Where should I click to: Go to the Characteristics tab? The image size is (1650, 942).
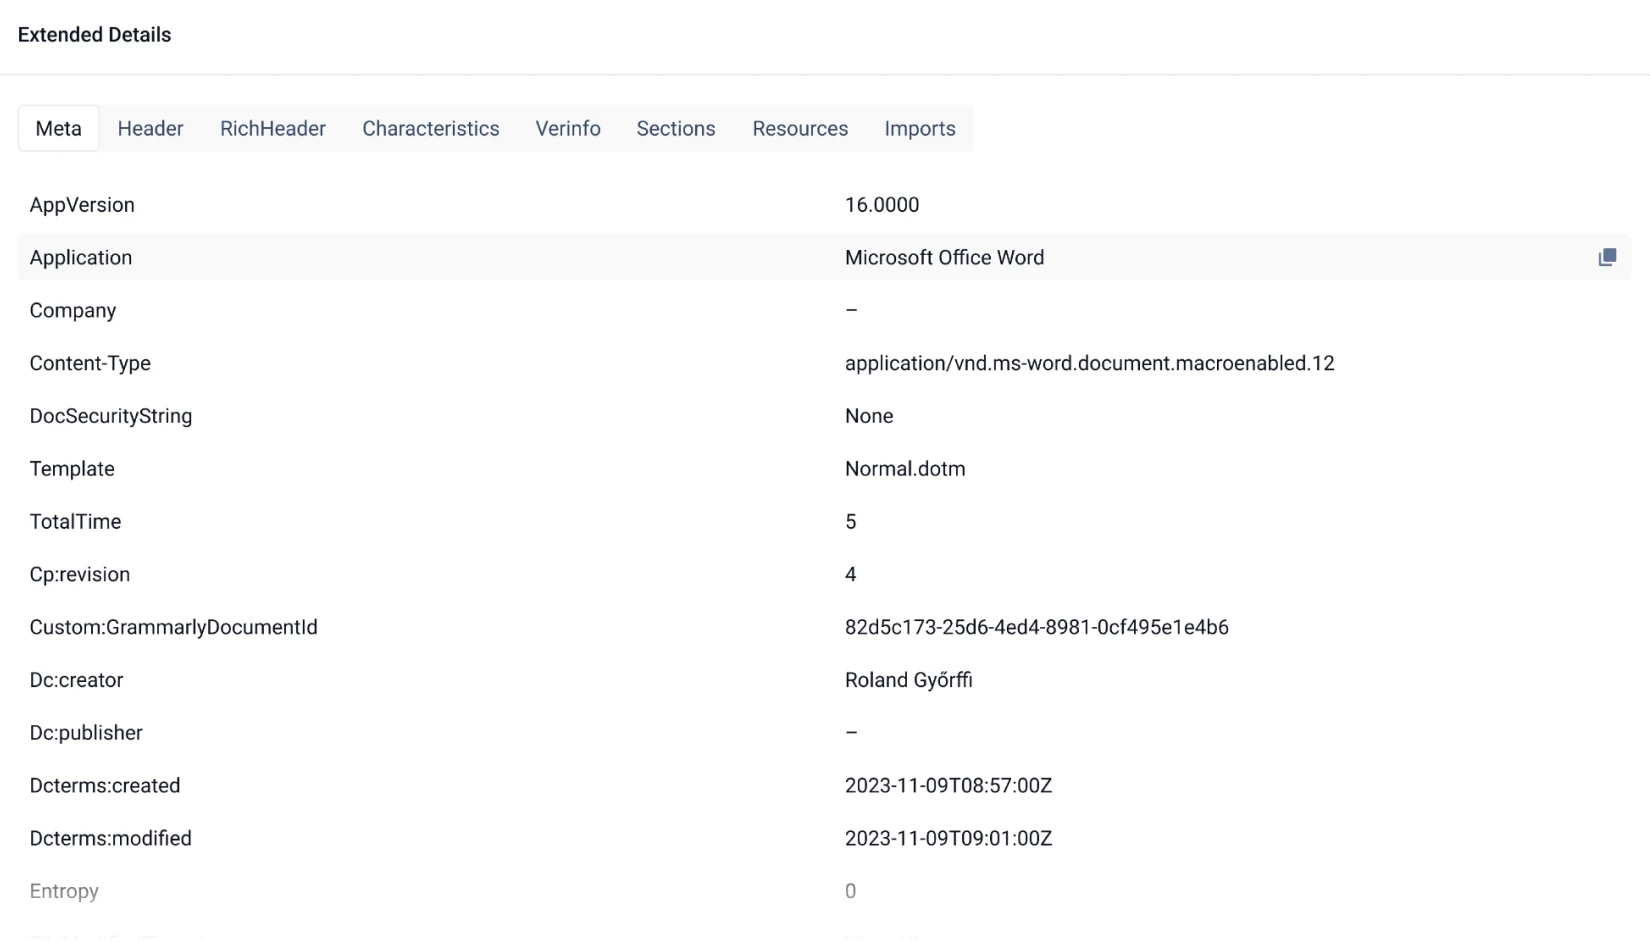click(430, 129)
